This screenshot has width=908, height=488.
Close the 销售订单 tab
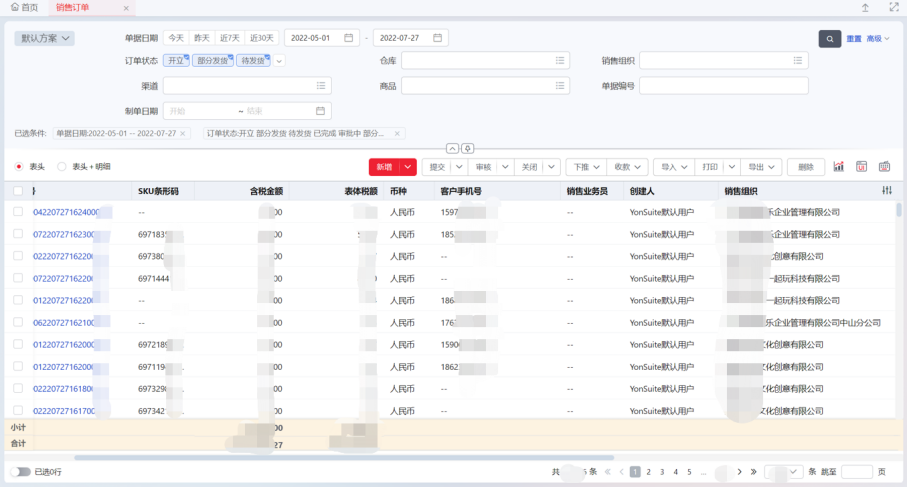click(x=126, y=8)
